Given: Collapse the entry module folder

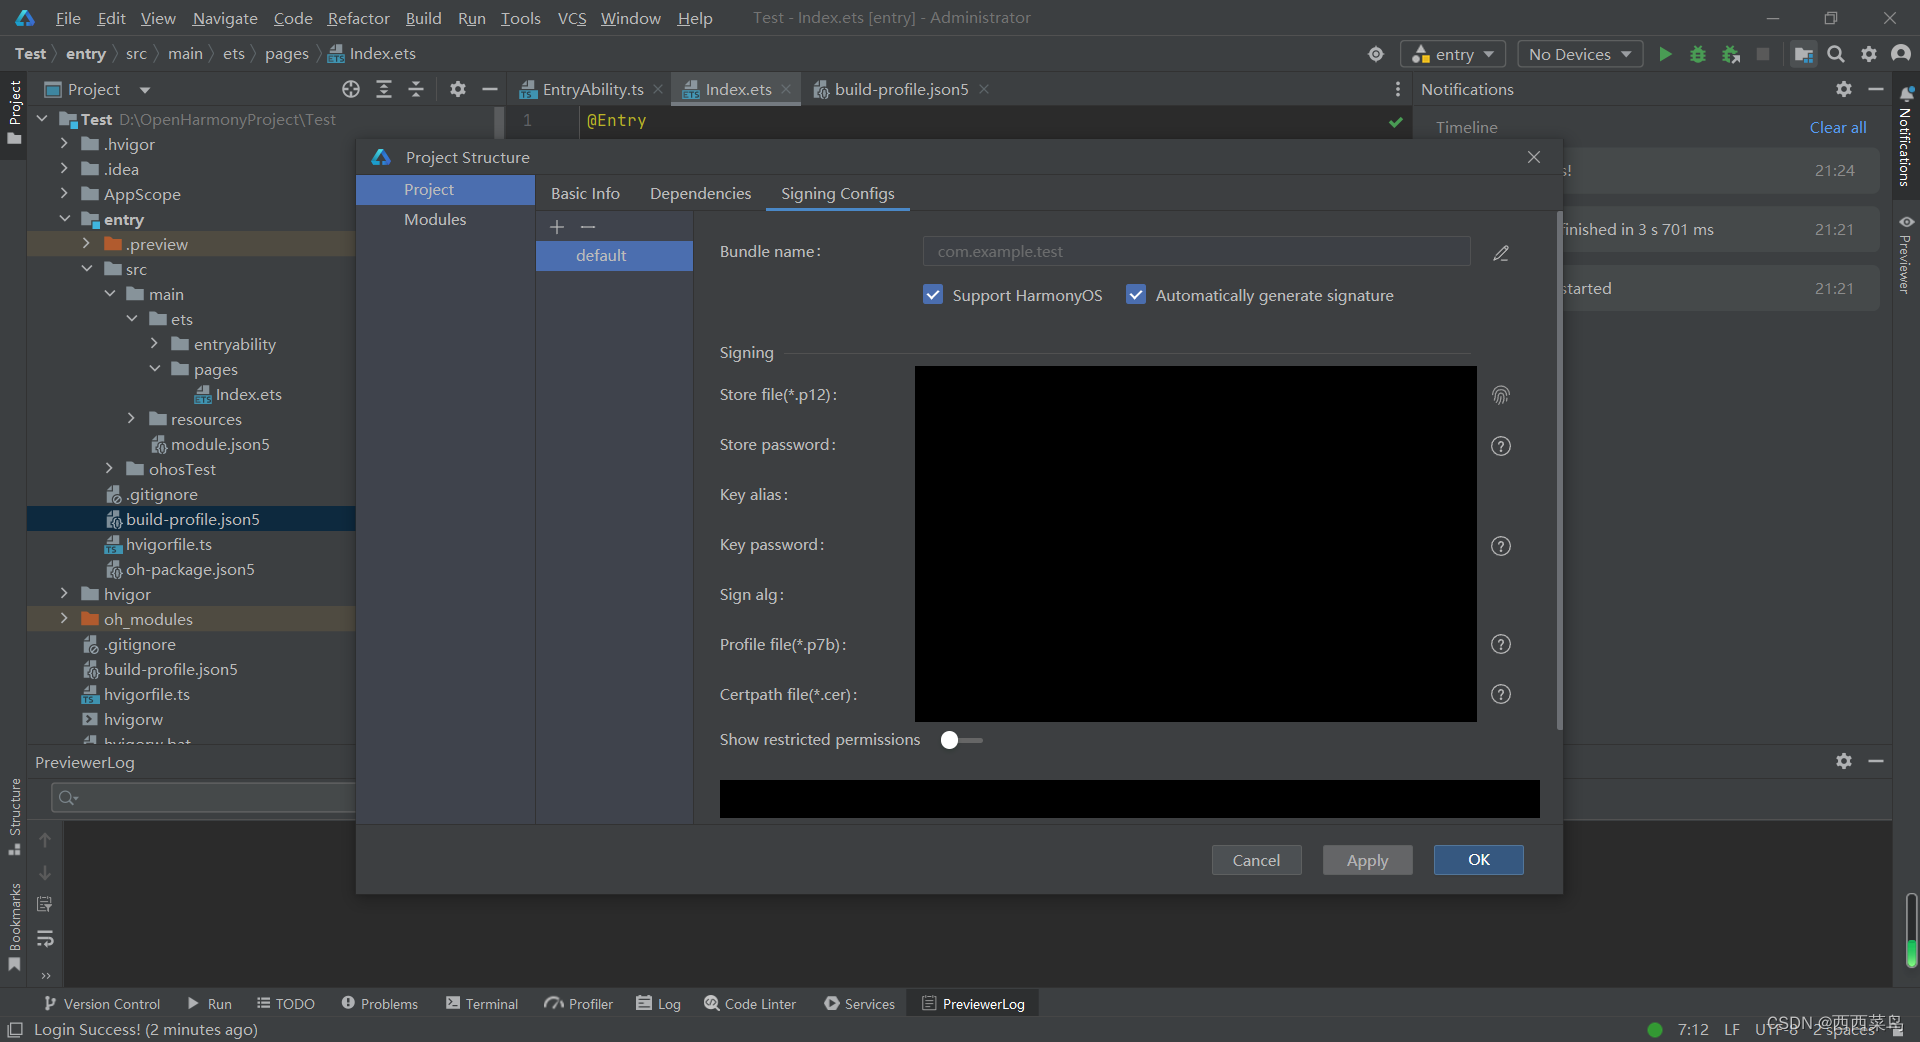Looking at the screenshot, I should click(x=64, y=219).
